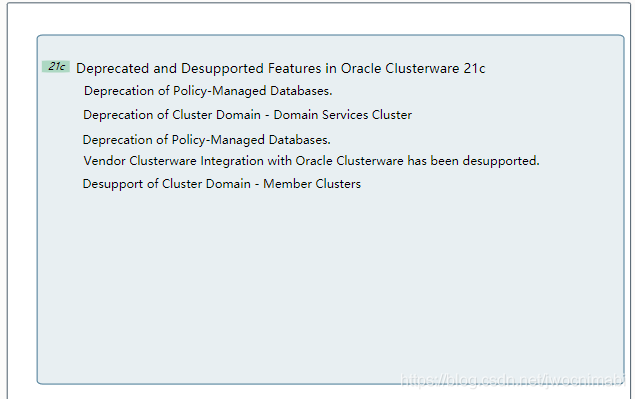The height and width of the screenshot is (399, 635).
Task: Click the blog.csdn.net watermark URL
Action: point(512,380)
